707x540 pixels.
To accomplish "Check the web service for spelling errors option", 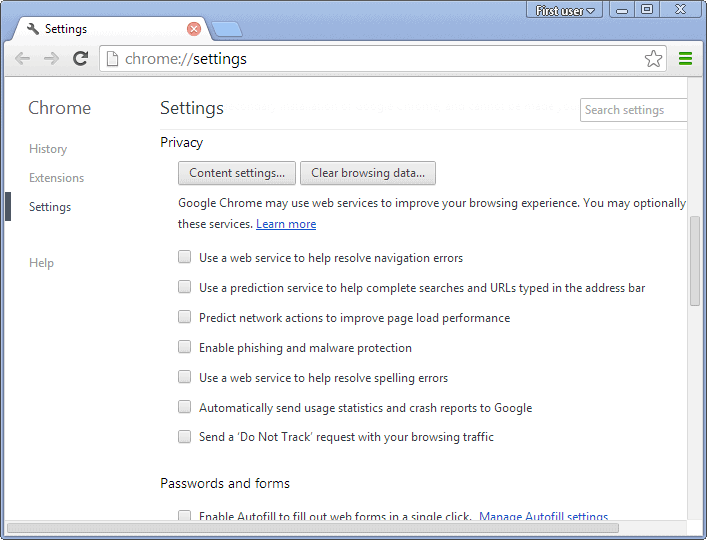I will (184, 377).
